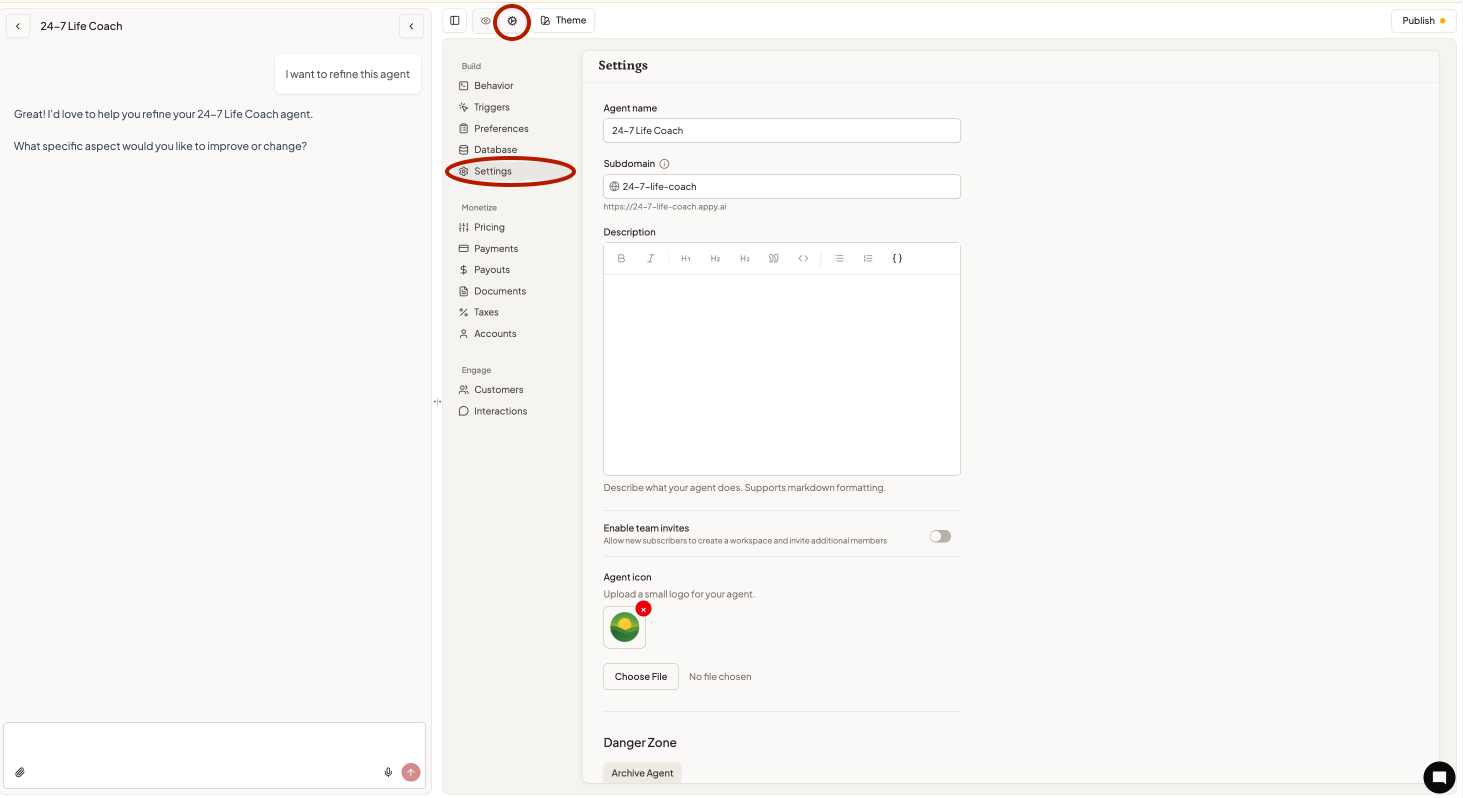The width and height of the screenshot is (1463, 798).
Task: Go to the Payouts page
Action: [492, 270]
